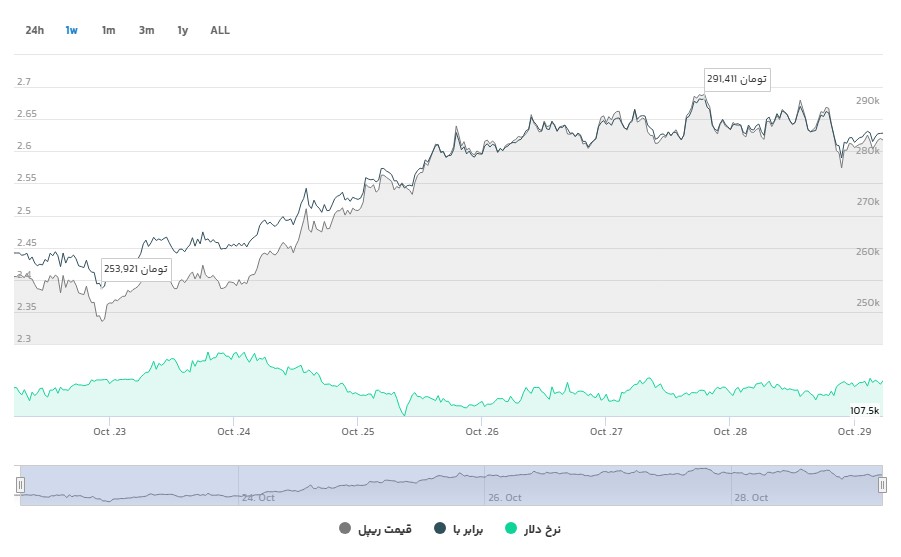
Task: Click the 291,411 تومان peak price label
Action: pos(737,79)
